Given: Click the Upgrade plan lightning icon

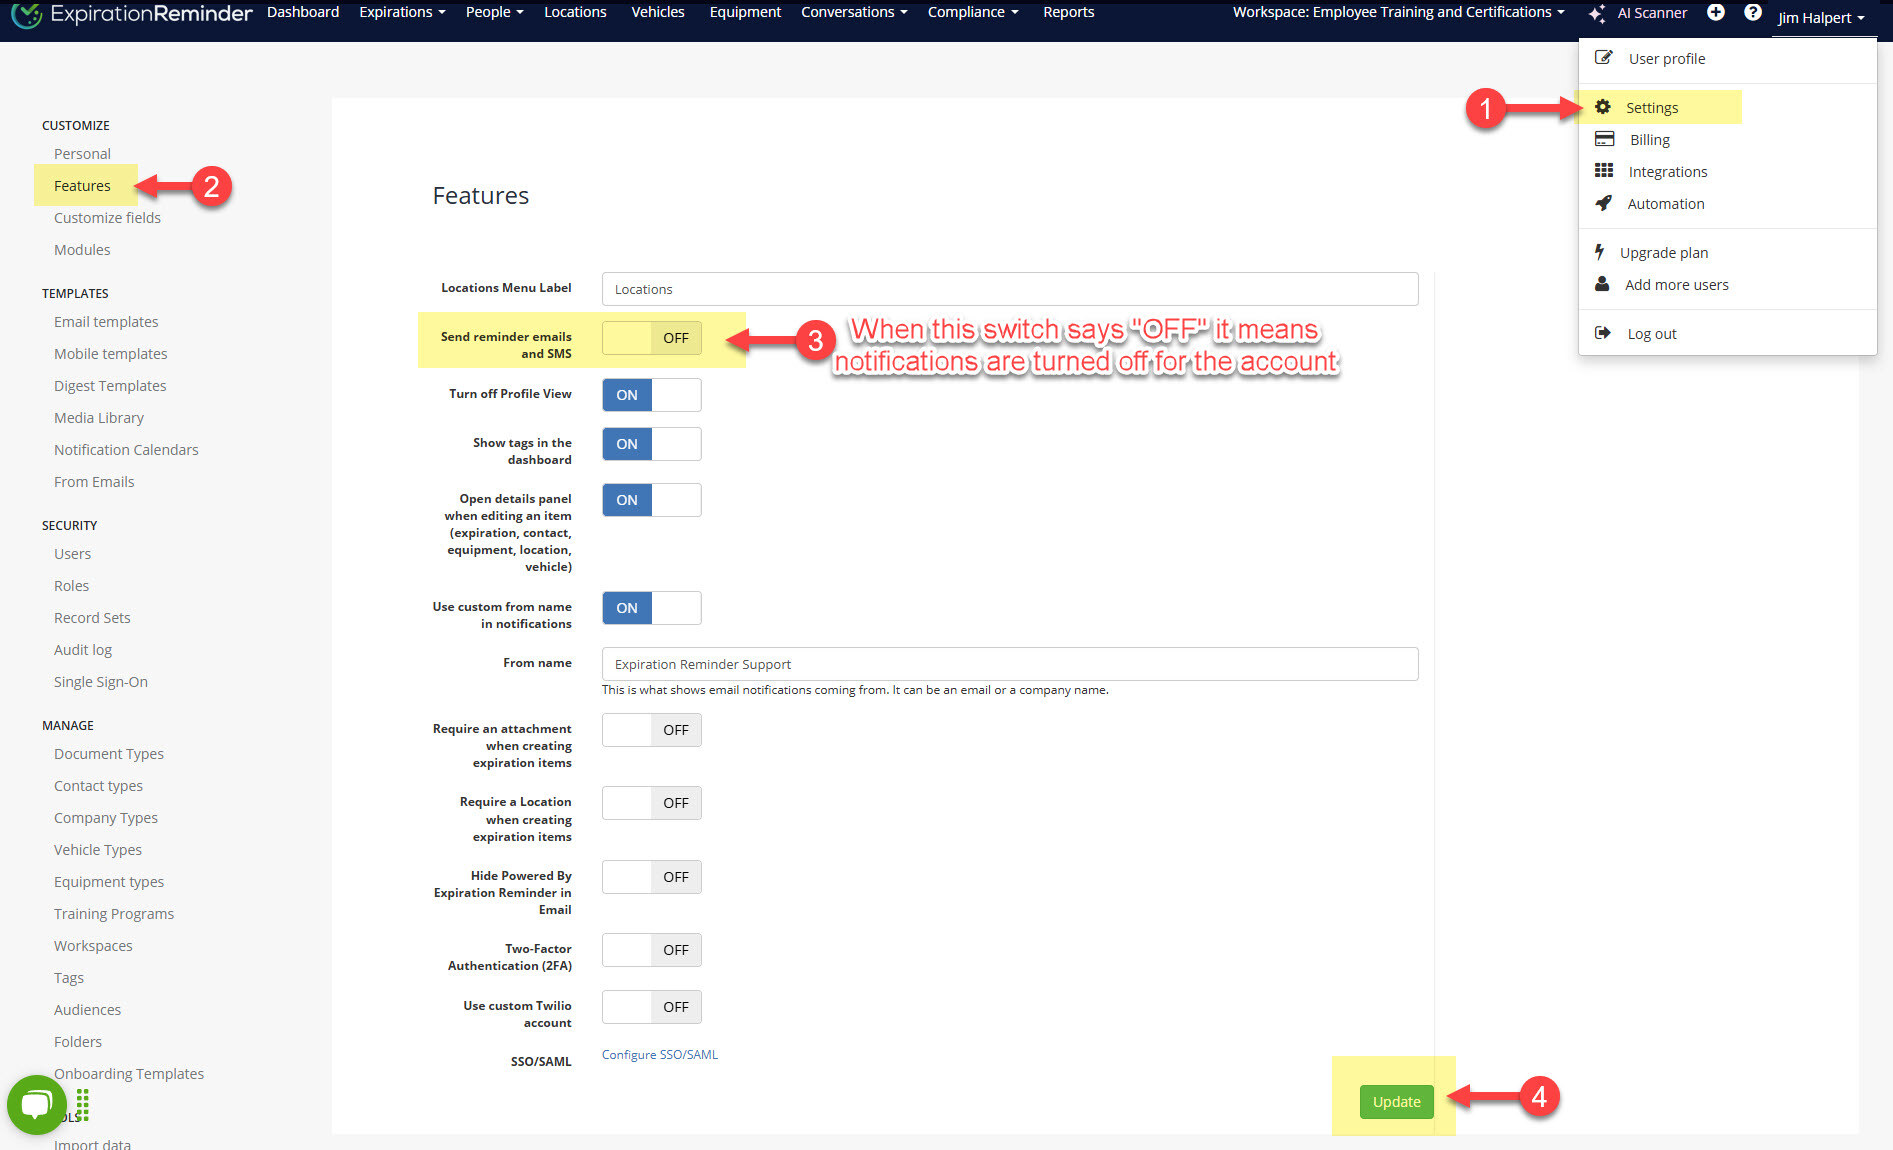Looking at the screenshot, I should click(x=1600, y=252).
